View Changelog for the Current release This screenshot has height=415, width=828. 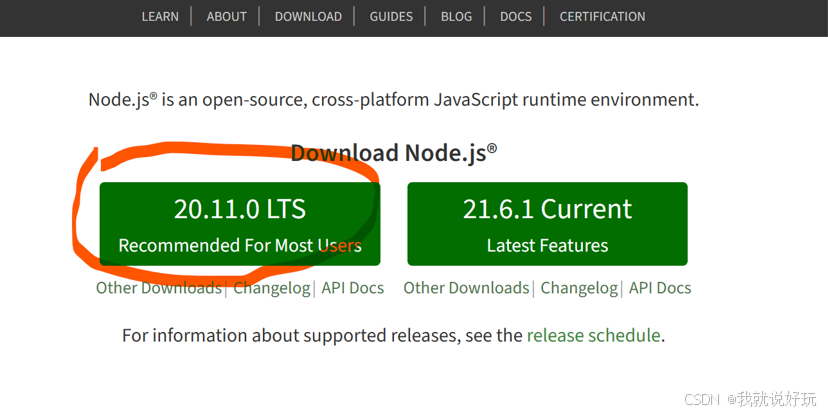[579, 288]
